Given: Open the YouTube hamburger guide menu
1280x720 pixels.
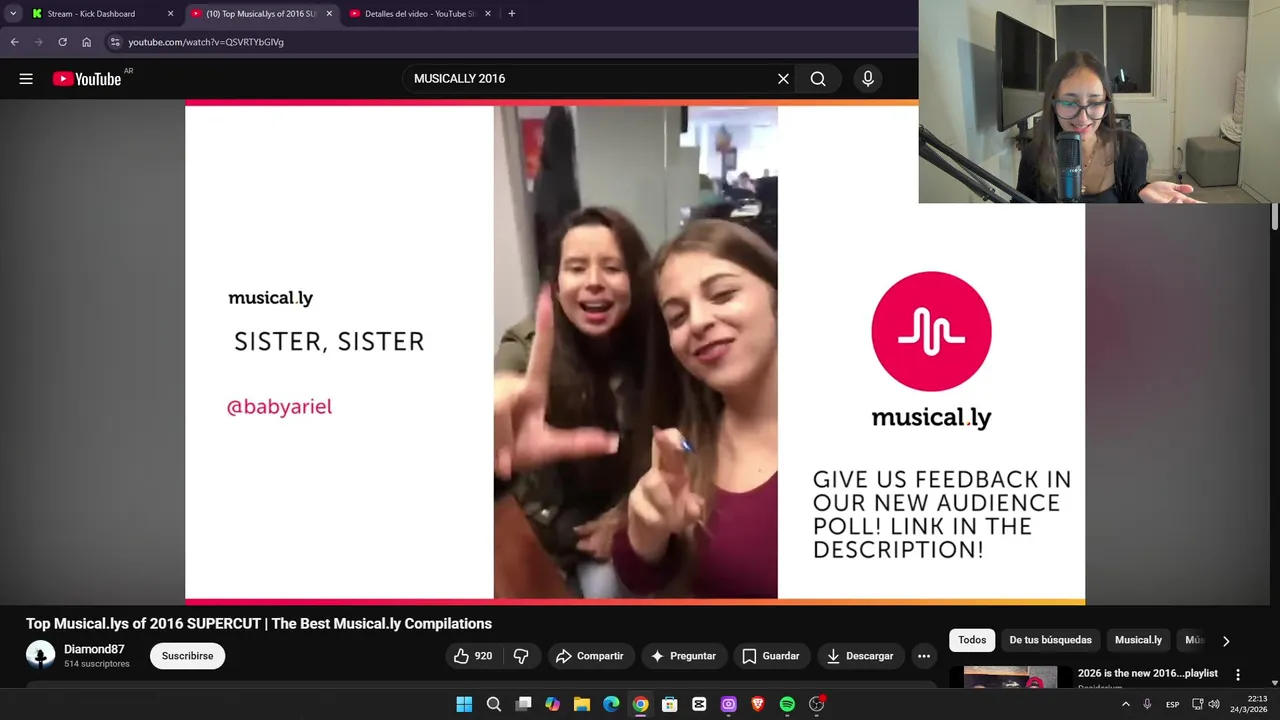Looking at the screenshot, I should pyautogui.click(x=26, y=79).
